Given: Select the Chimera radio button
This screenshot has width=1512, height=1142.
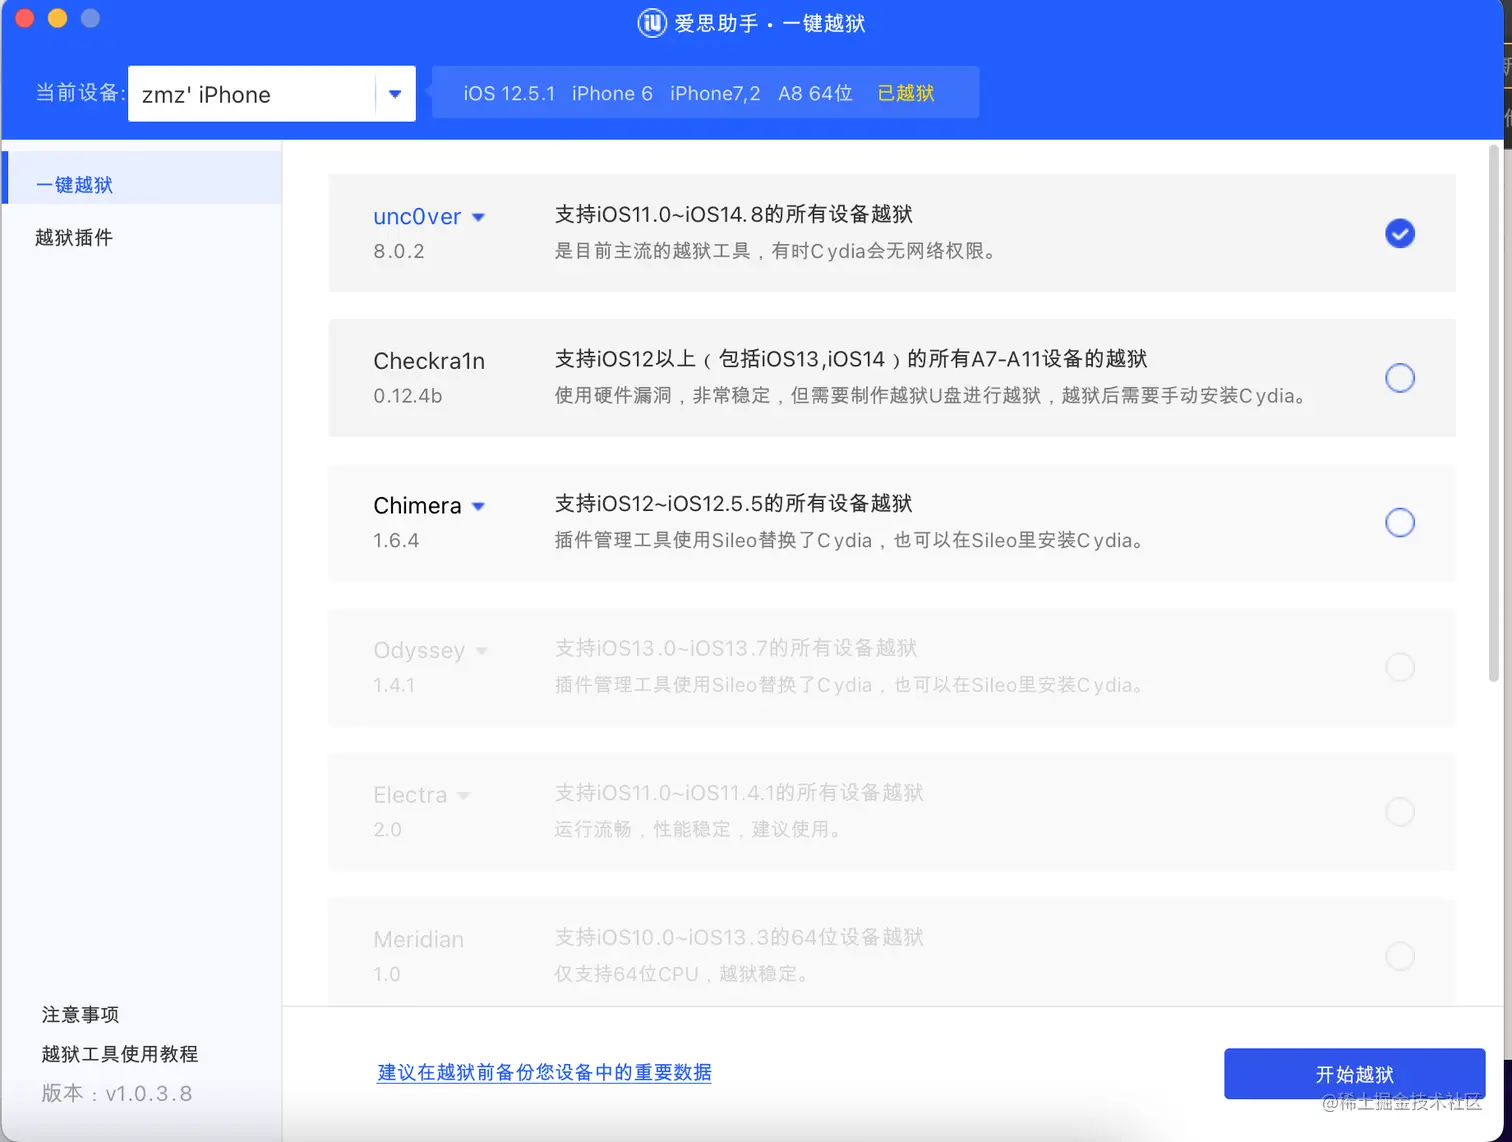Looking at the screenshot, I should pyautogui.click(x=1399, y=522).
